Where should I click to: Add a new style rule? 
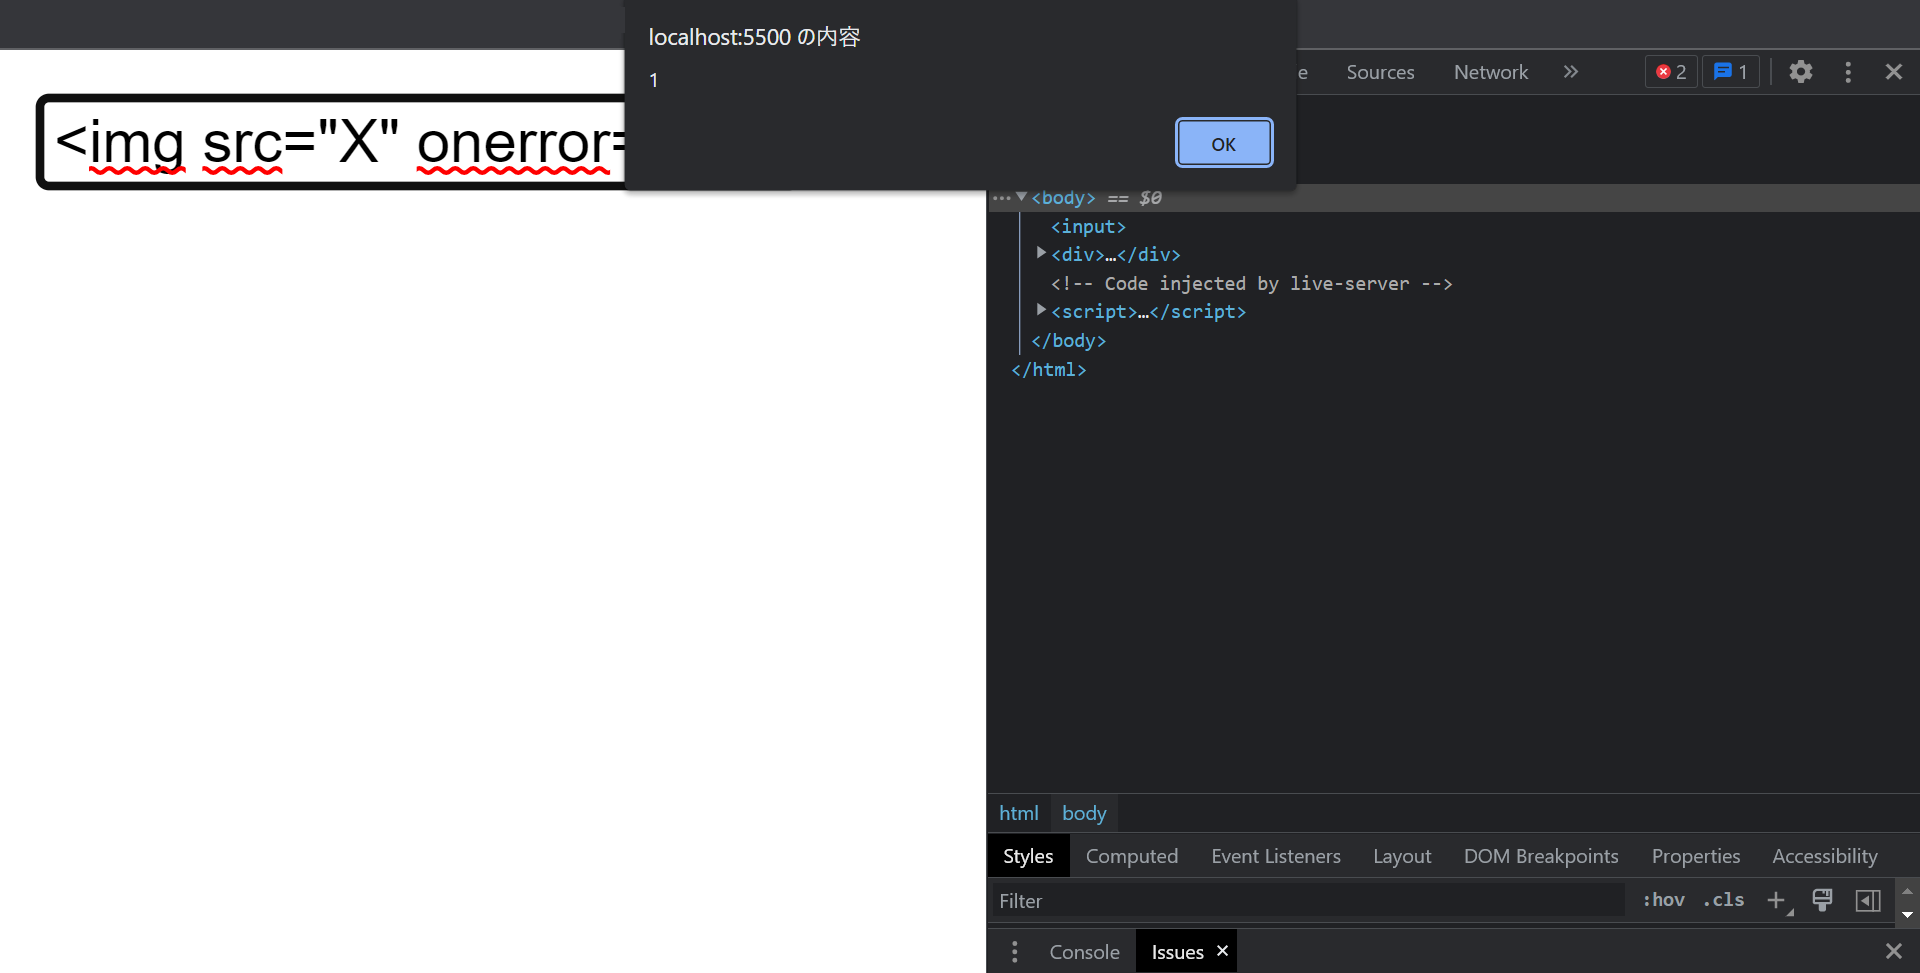click(1777, 900)
